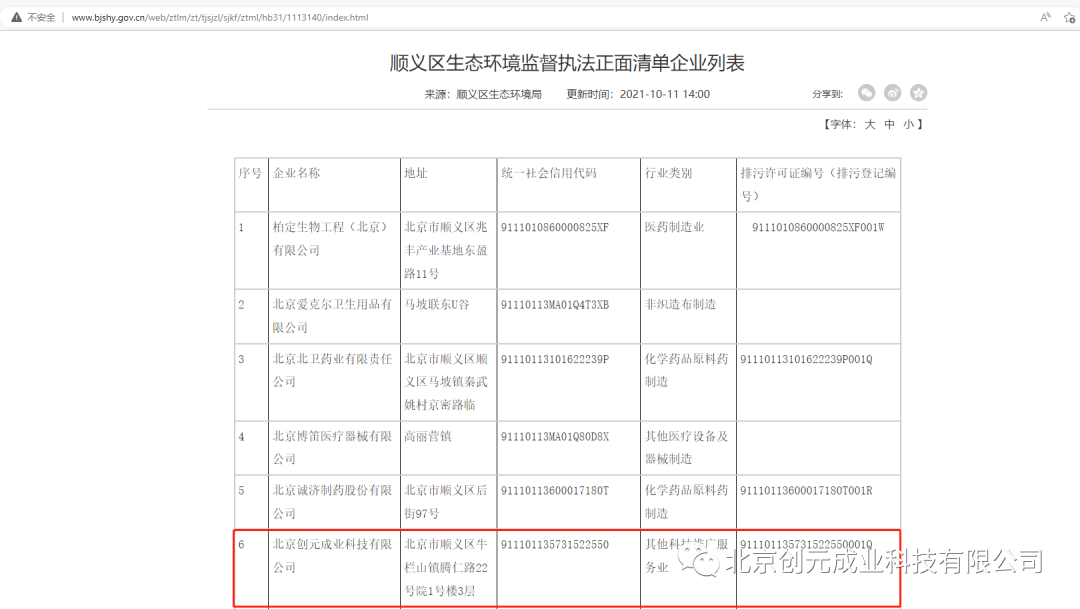Viewport: 1080px width, 609px height.
Task: Share via the QZone star icon
Action: 918,93
